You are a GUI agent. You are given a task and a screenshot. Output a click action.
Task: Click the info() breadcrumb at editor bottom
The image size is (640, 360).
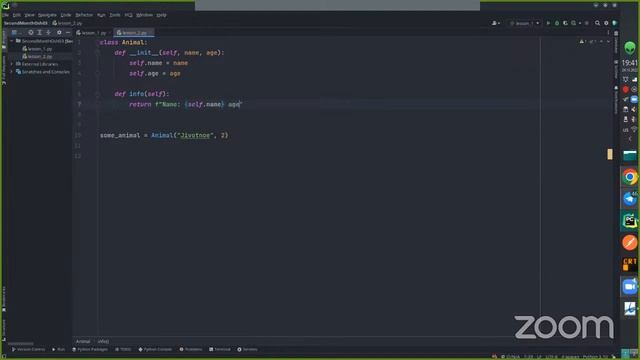click(103, 341)
